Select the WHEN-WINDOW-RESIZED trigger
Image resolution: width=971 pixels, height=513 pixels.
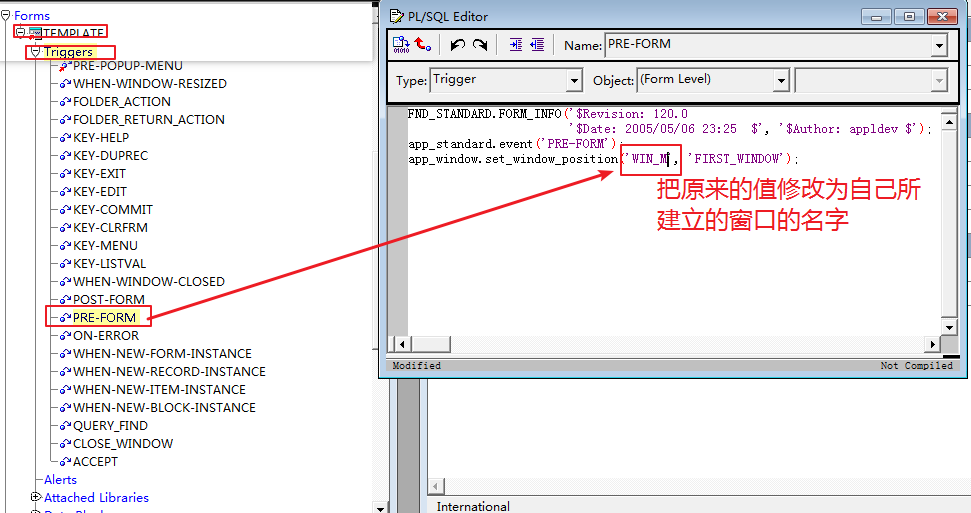[150, 84]
